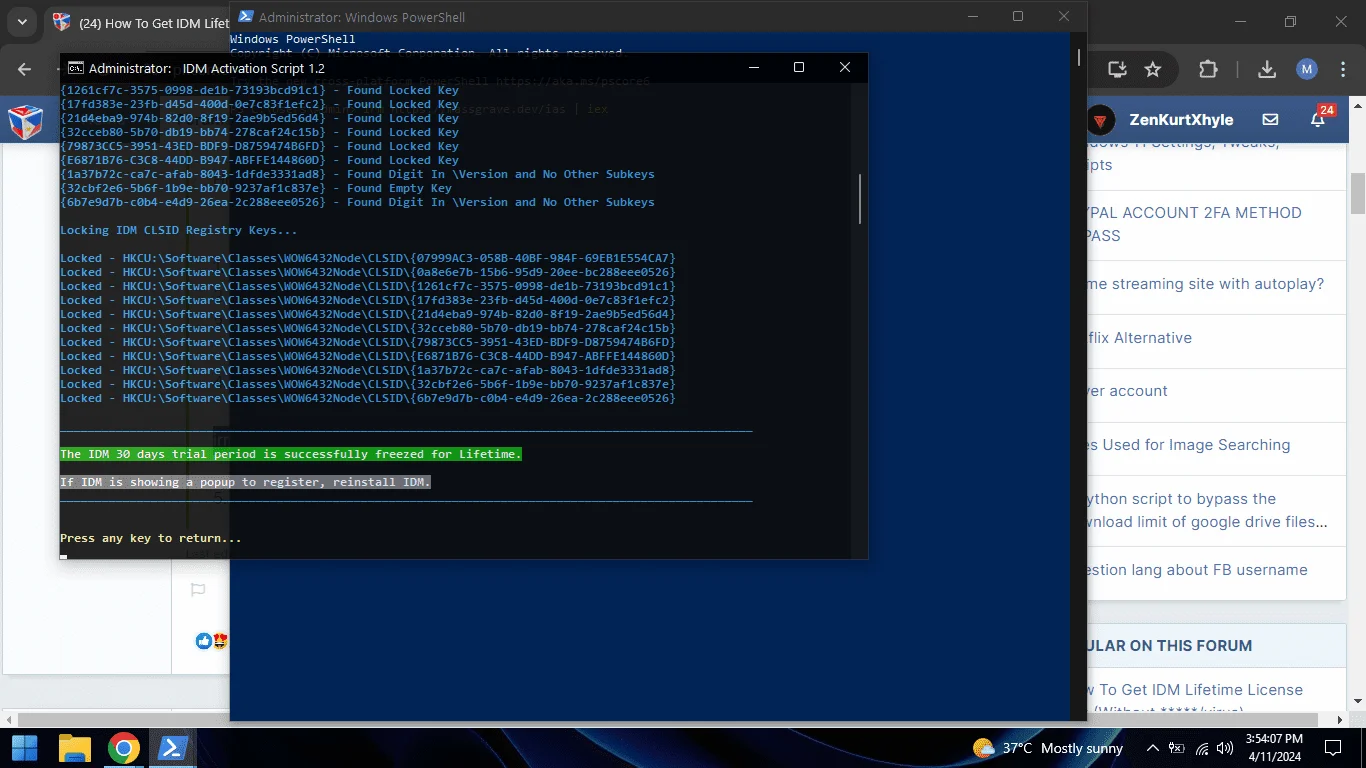Open the ZenKurtXhyle user avatar
Viewport: 1366px width, 768px height.
(x=1101, y=120)
